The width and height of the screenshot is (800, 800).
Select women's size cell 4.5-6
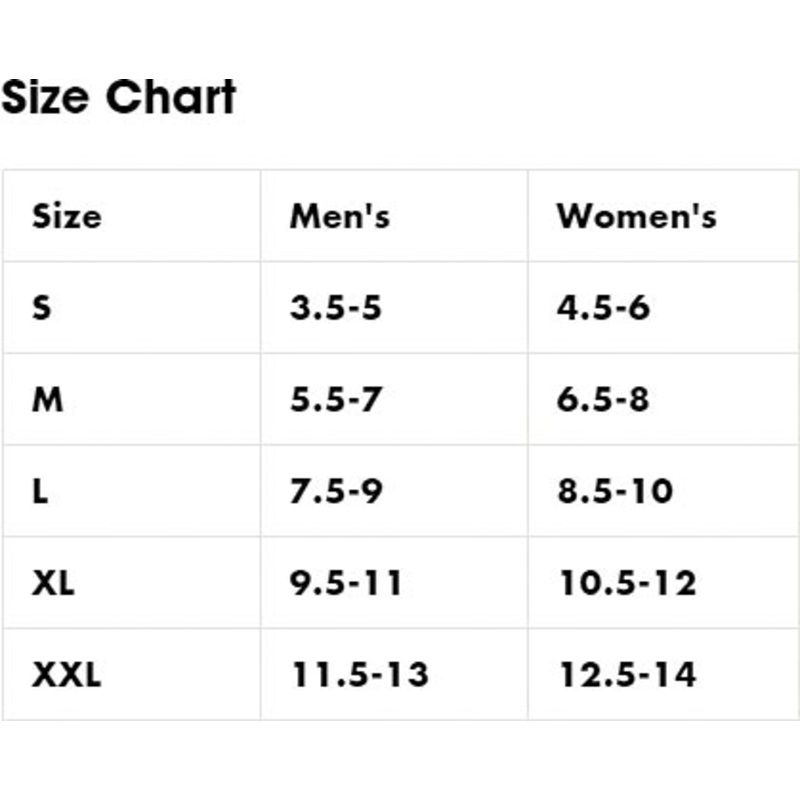[603, 308]
